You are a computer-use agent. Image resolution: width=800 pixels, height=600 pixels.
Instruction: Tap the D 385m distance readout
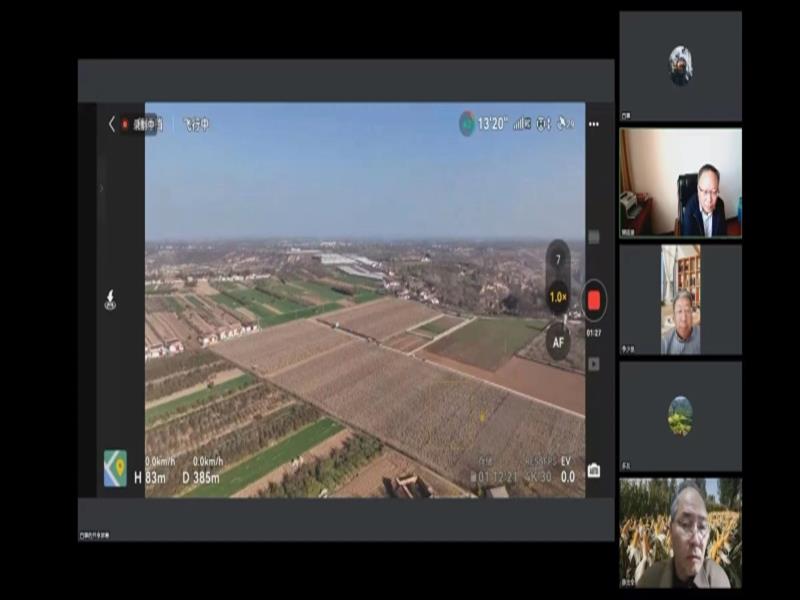(201, 478)
